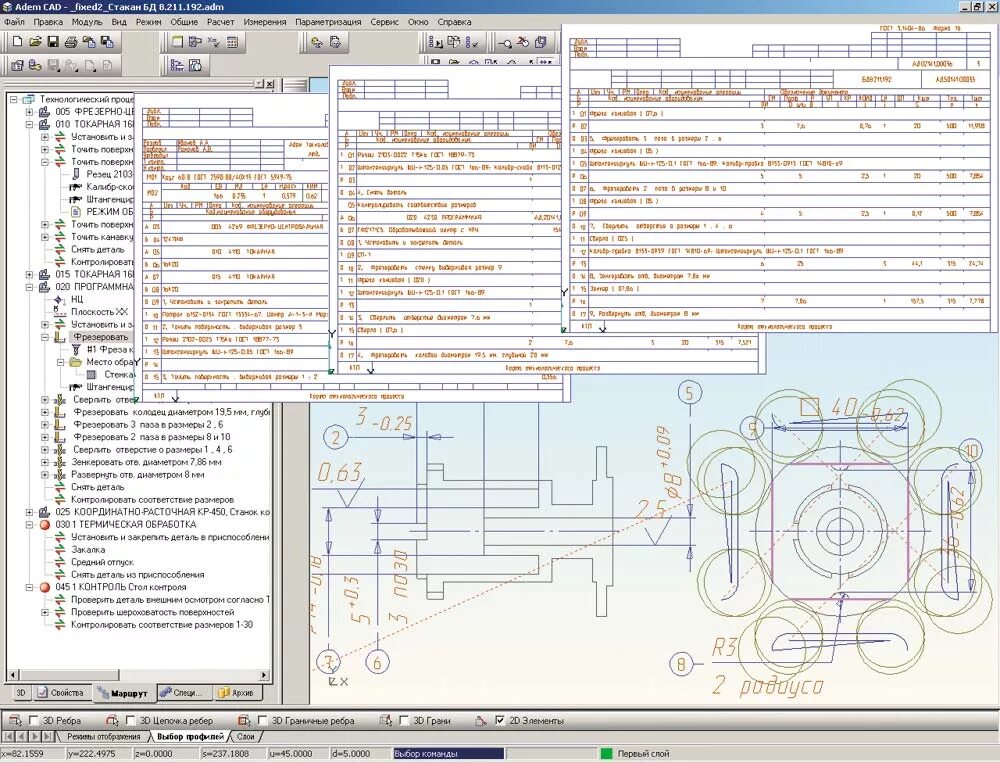Collapse the 030 1 ТЕРМИЧЕСКАЯ ОБРАБОТКА node
The image size is (1000, 763).
point(29,524)
